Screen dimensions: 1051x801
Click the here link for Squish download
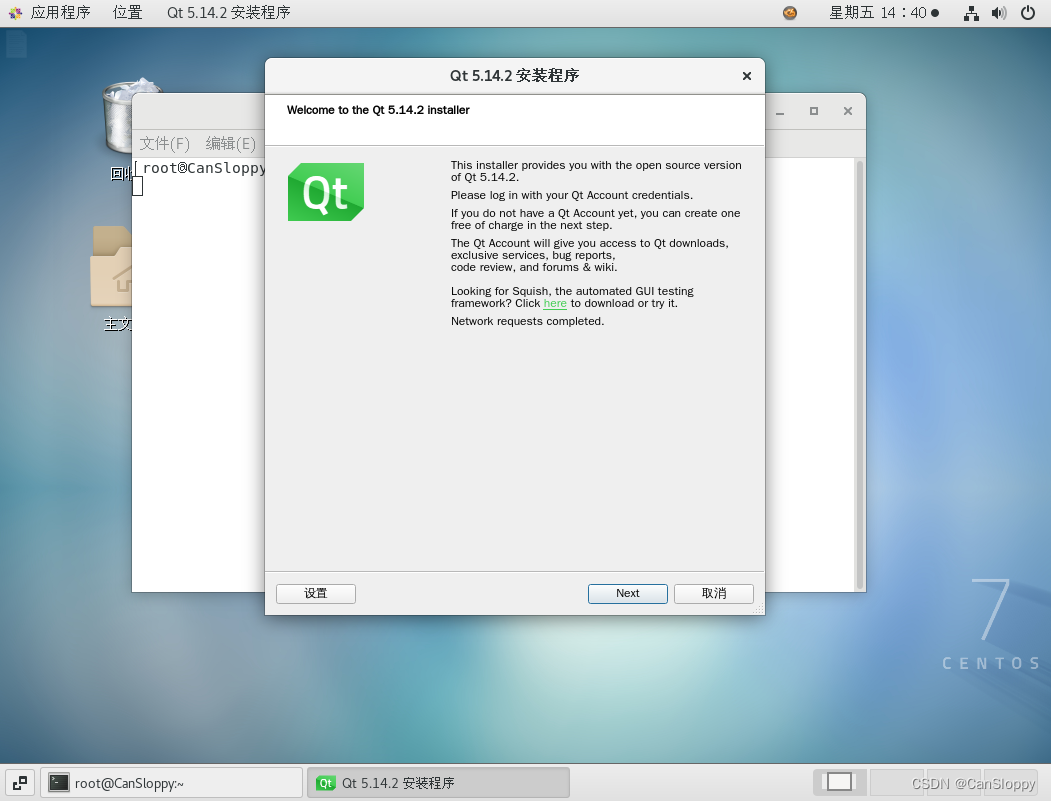coord(555,303)
